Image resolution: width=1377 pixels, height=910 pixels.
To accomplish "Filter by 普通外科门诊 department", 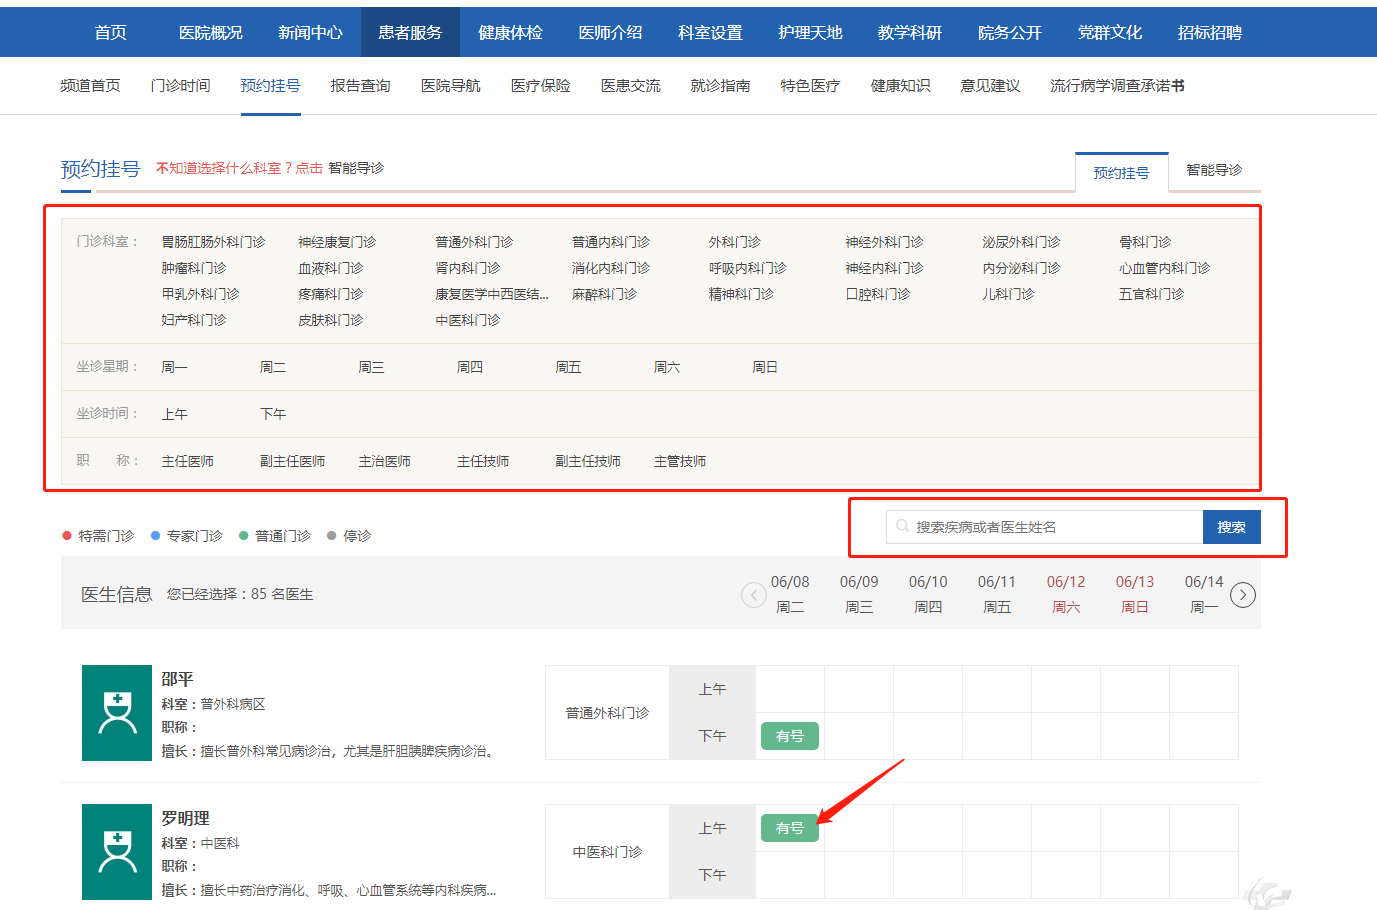I will [474, 242].
